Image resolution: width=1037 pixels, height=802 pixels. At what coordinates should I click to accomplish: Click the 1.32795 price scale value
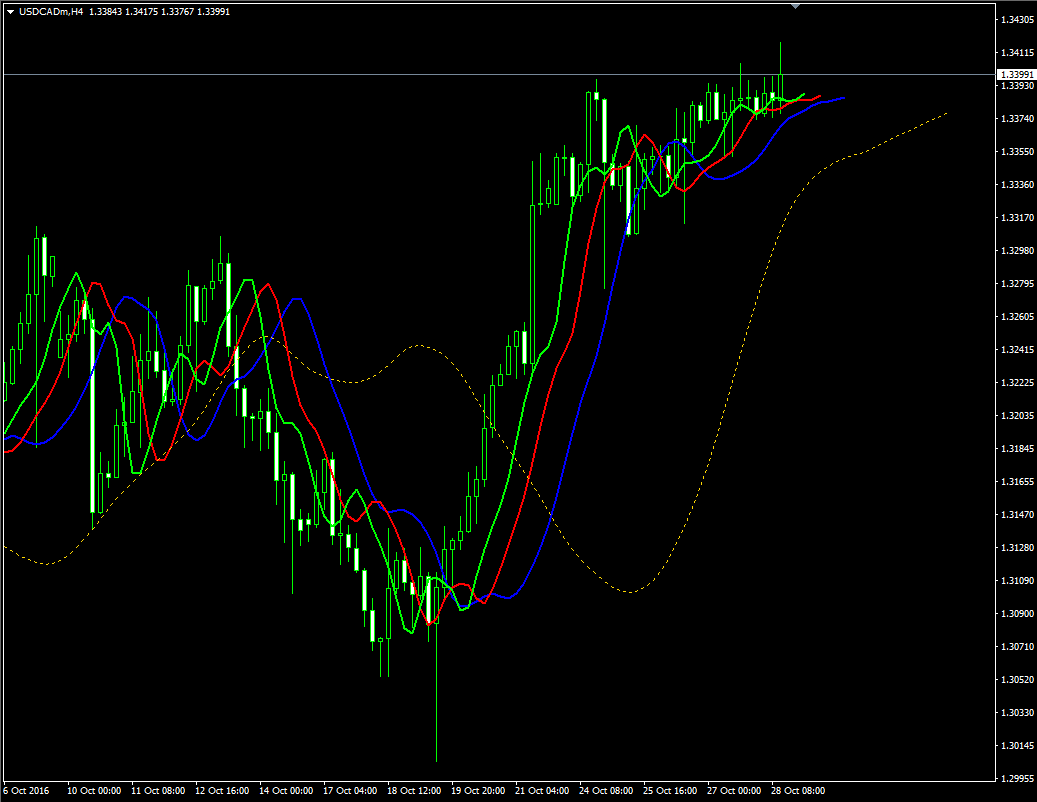(x=1017, y=284)
